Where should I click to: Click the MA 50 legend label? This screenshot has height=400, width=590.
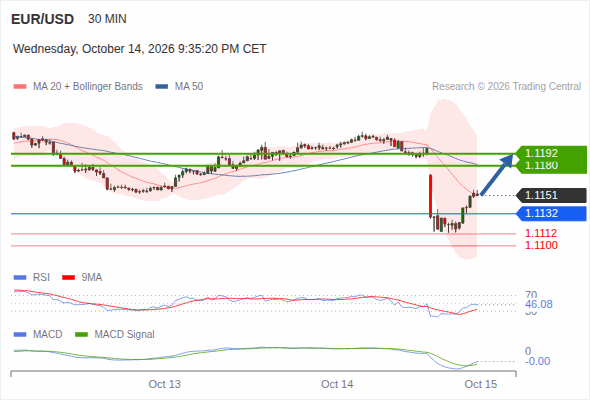pos(189,87)
